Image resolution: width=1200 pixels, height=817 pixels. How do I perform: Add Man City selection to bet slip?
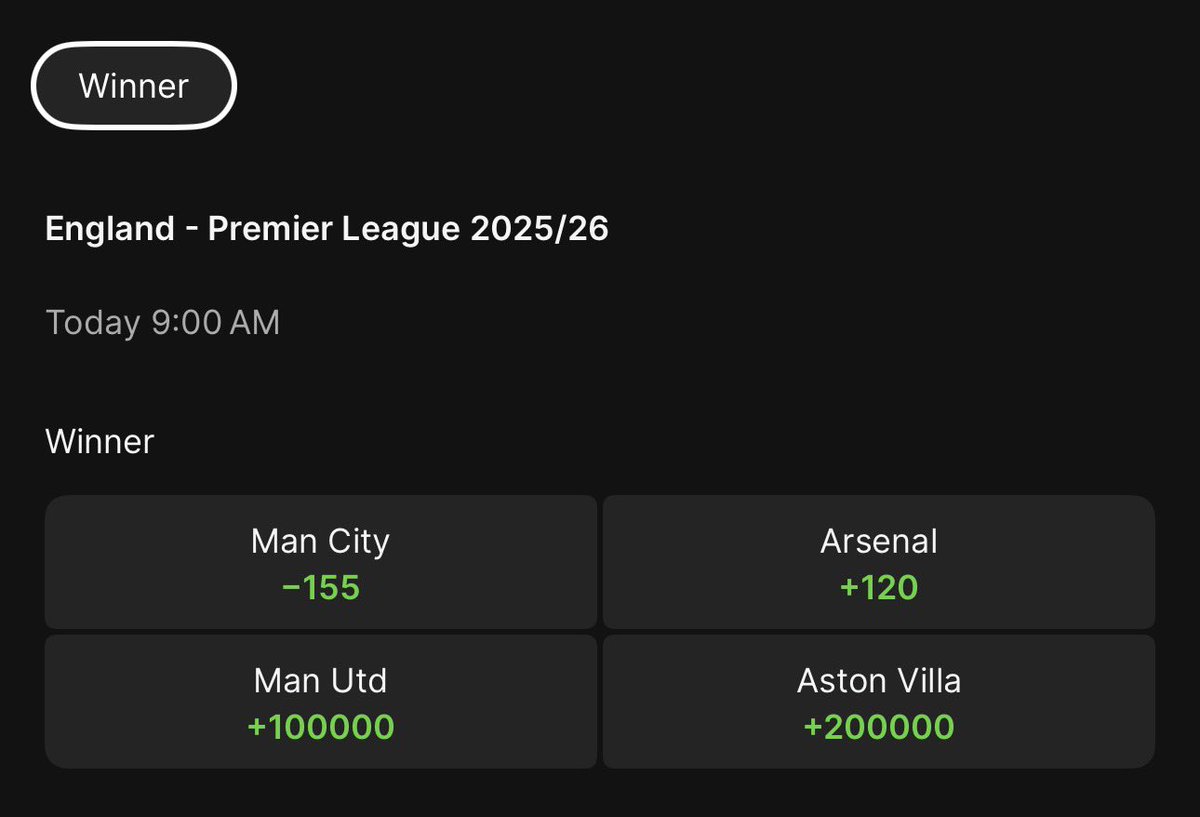click(320, 562)
